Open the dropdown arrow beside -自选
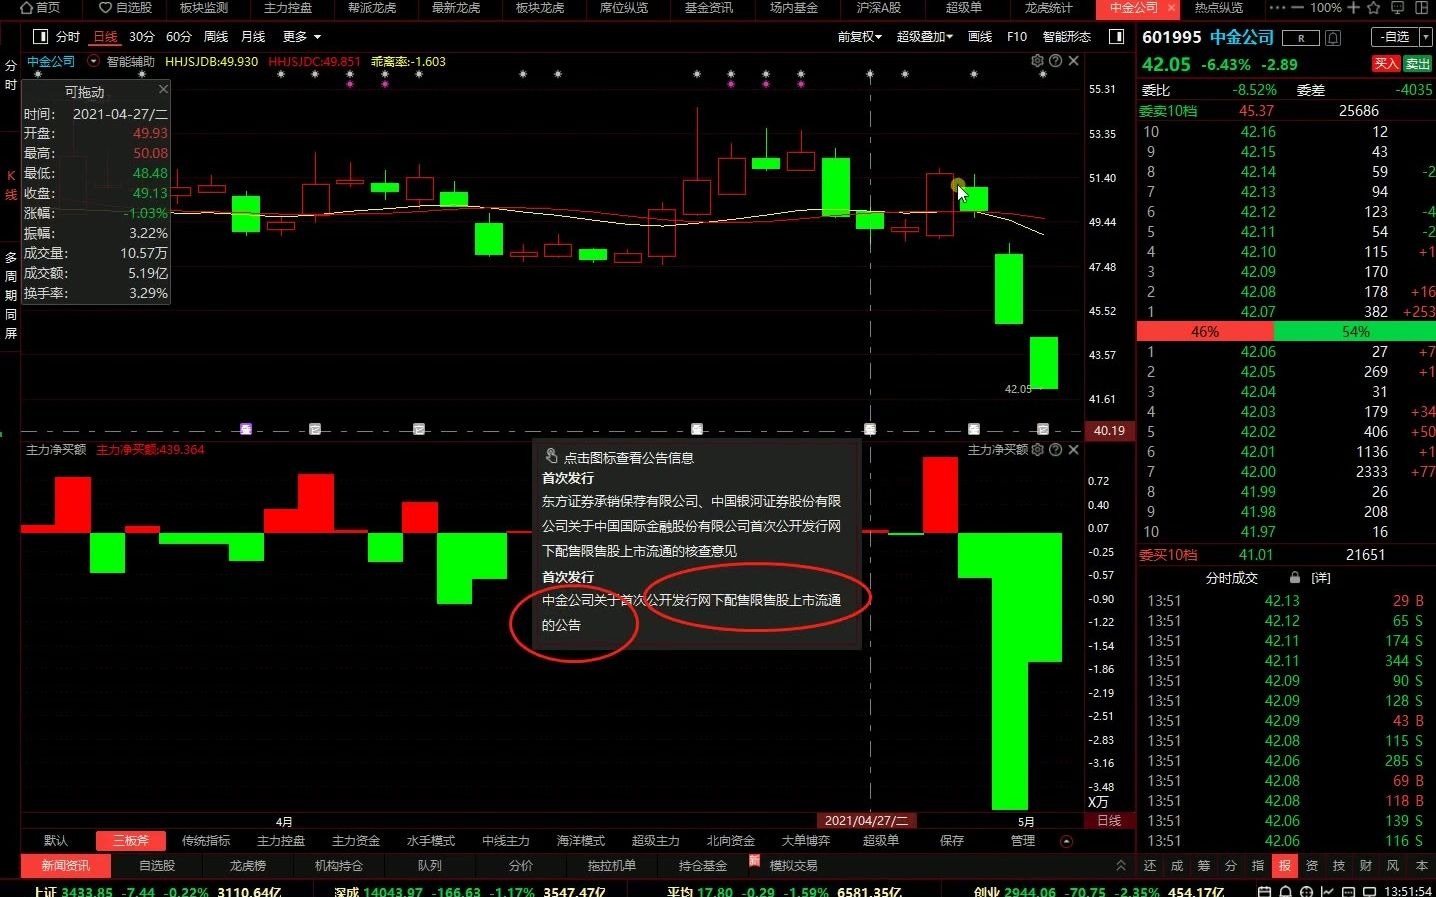 (x=1426, y=37)
